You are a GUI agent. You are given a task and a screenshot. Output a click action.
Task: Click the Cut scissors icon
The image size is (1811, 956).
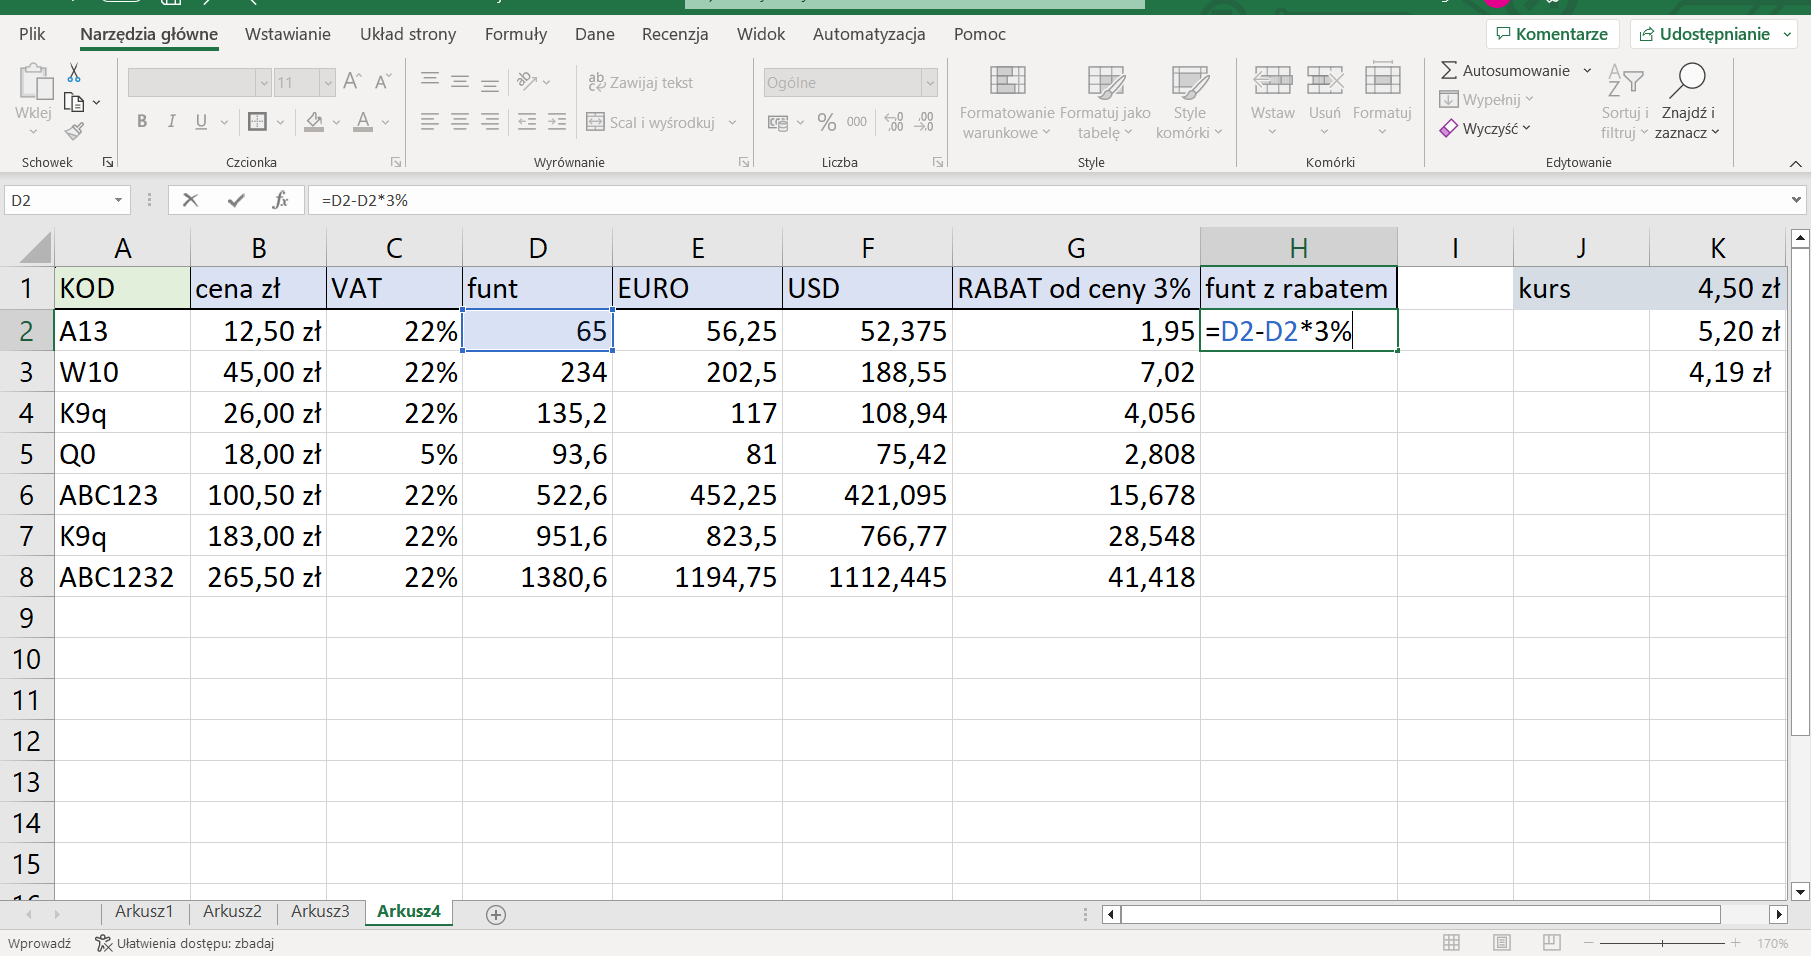pos(74,73)
